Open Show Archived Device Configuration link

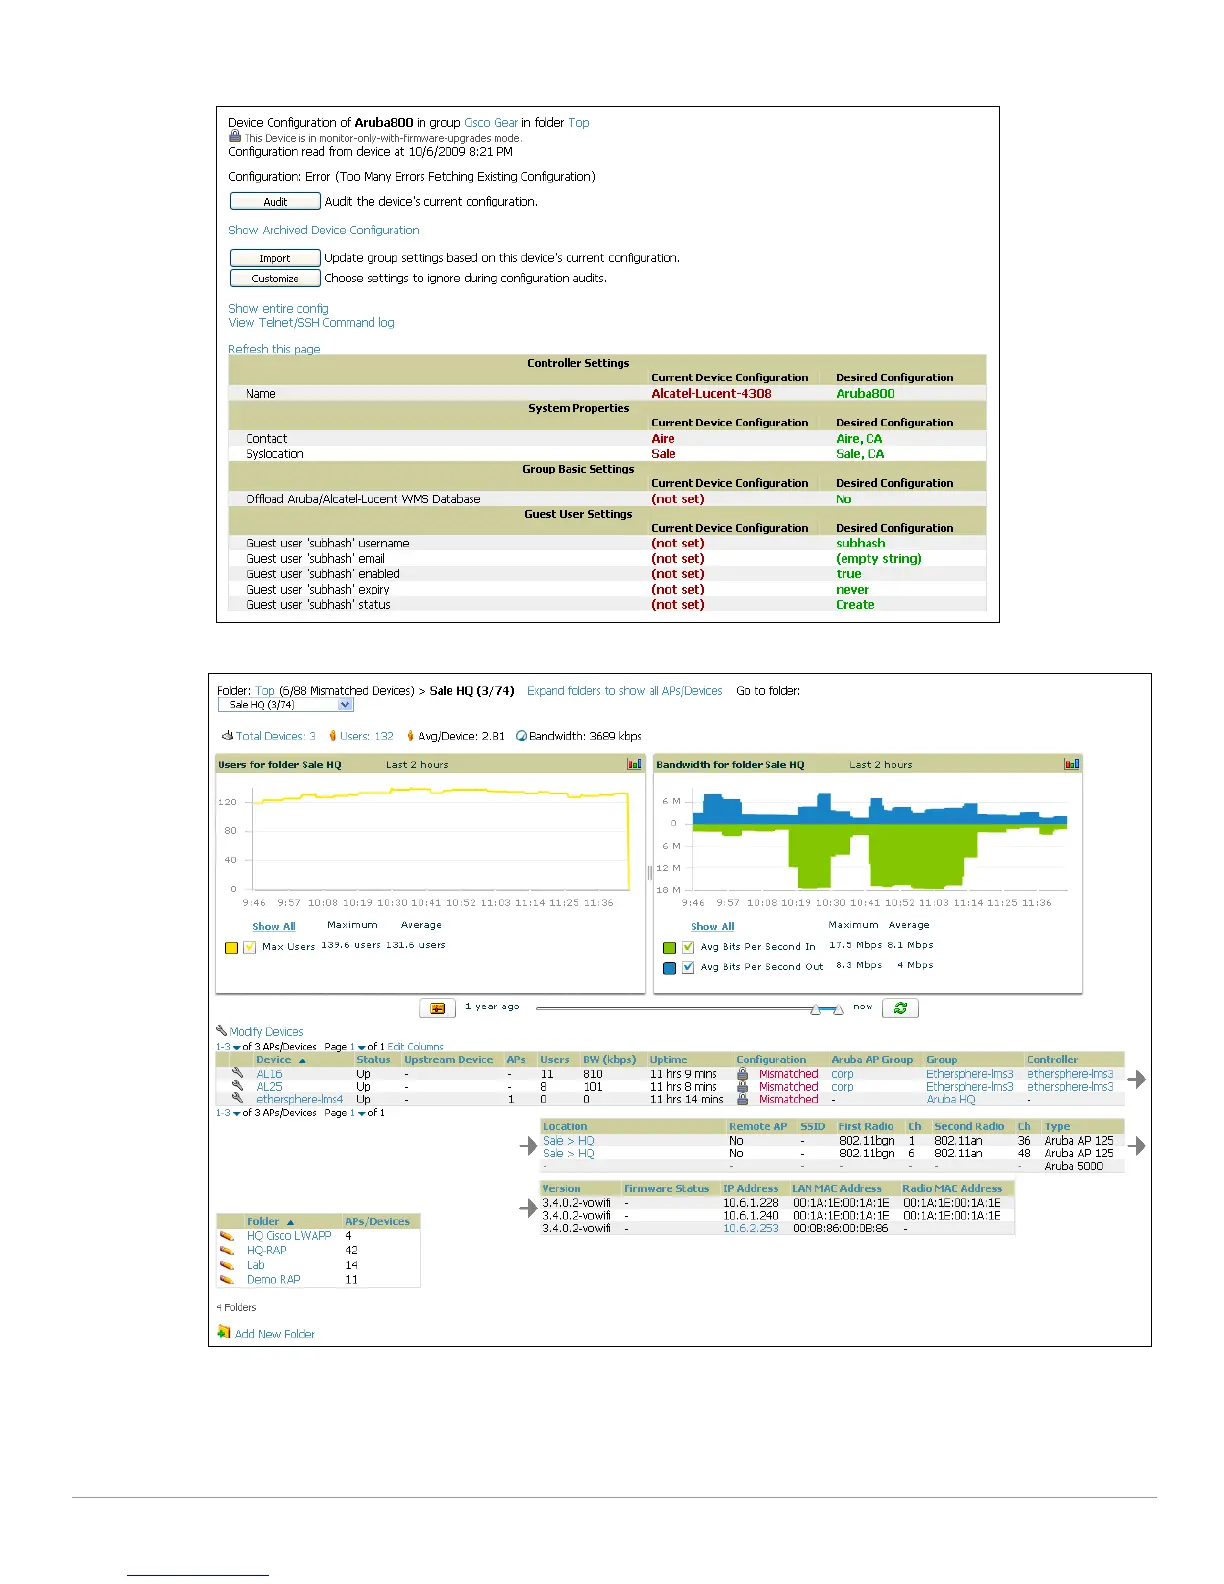point(323,230)
